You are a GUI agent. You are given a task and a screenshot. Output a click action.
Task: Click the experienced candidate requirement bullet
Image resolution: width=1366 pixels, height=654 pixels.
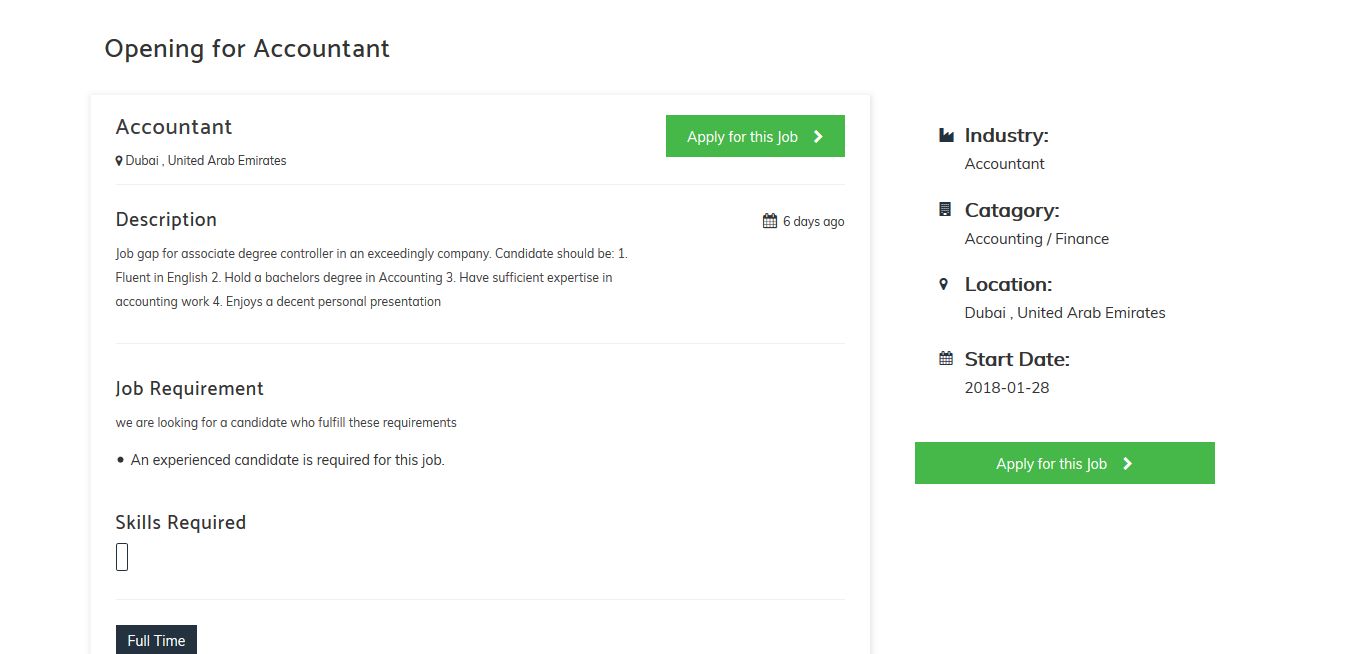point(287,460)
